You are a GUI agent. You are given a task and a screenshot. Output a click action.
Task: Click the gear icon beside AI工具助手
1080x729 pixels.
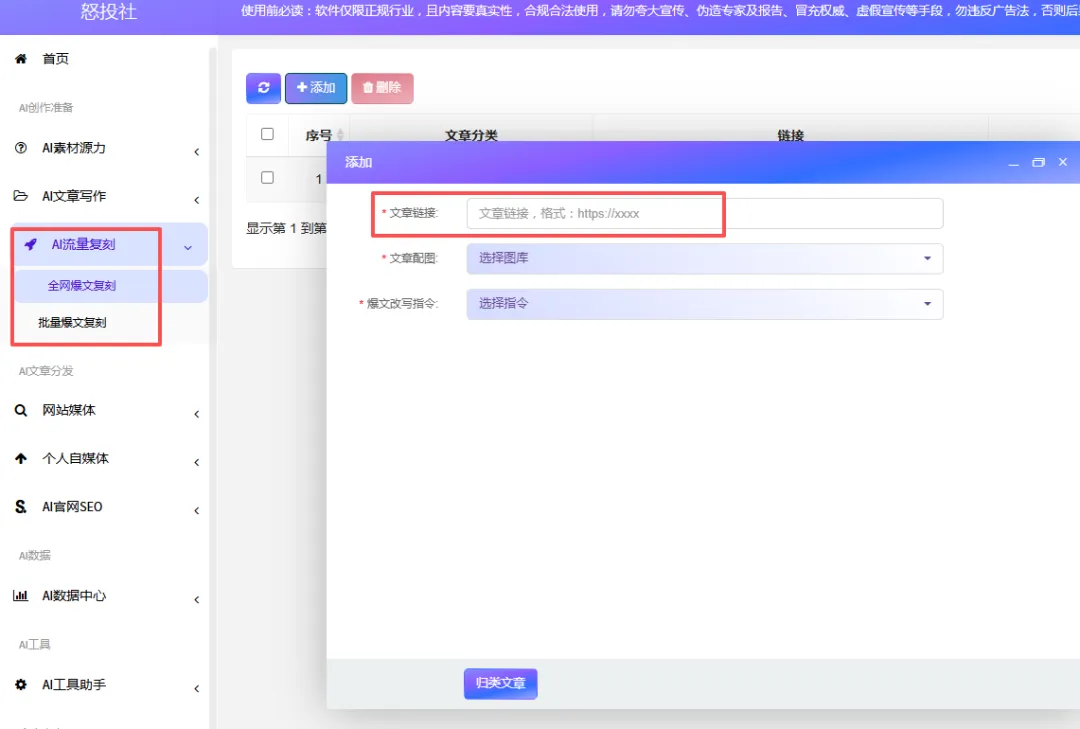(22, 684)
